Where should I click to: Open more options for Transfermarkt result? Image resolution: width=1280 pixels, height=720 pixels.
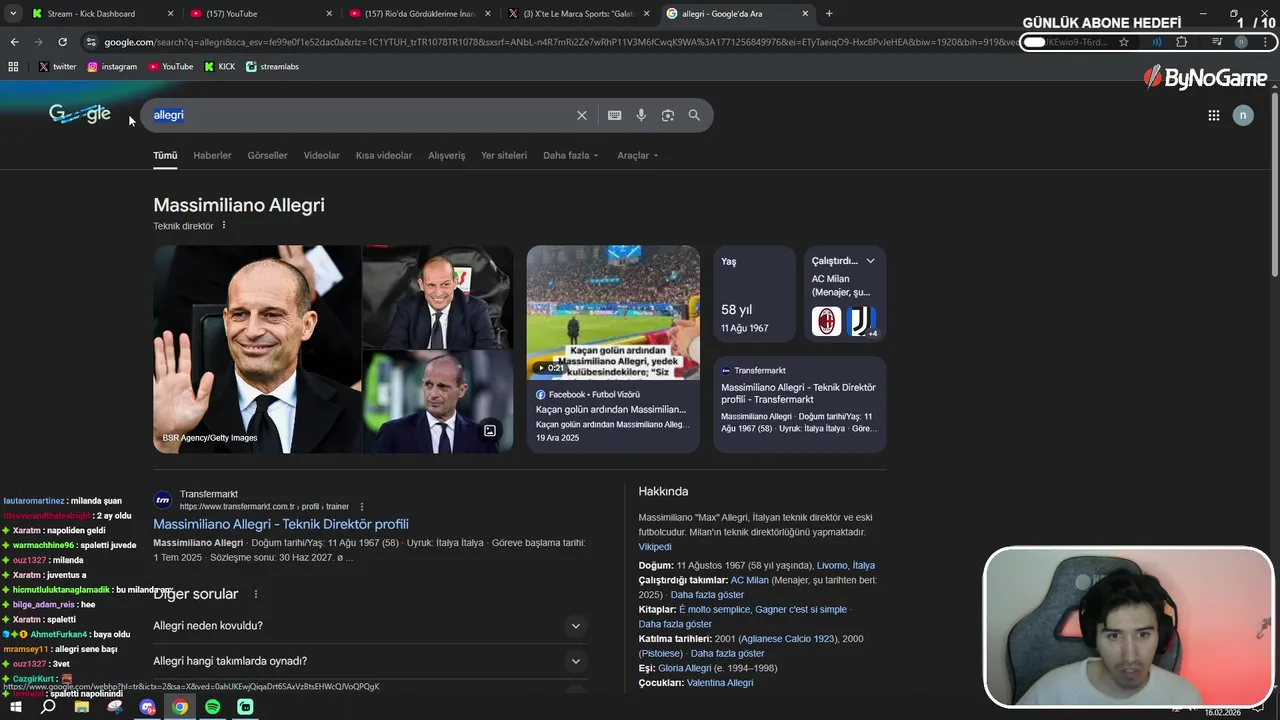[362, 507]
